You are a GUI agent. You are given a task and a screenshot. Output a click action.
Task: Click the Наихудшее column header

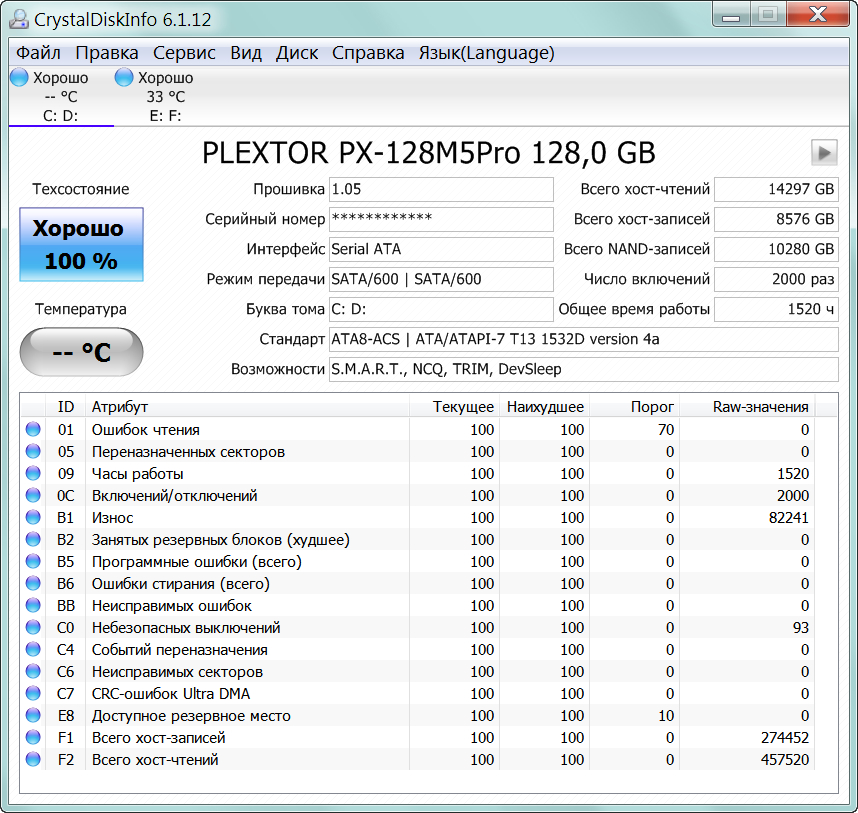544,406
